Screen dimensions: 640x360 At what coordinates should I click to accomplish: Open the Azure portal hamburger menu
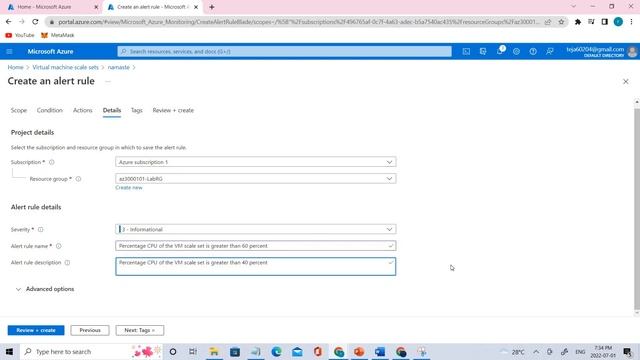[x=9, y=51]
